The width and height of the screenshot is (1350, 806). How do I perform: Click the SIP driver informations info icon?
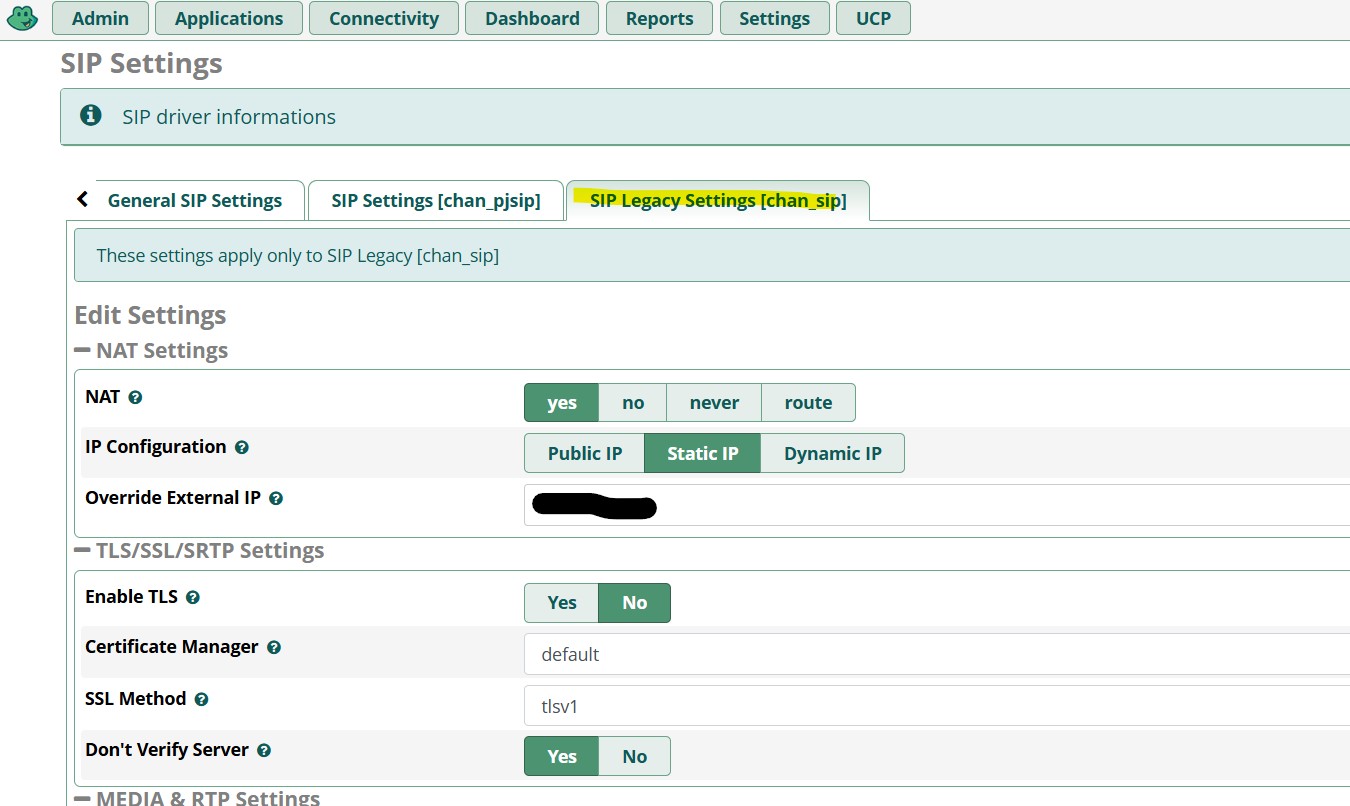[91, 116]
